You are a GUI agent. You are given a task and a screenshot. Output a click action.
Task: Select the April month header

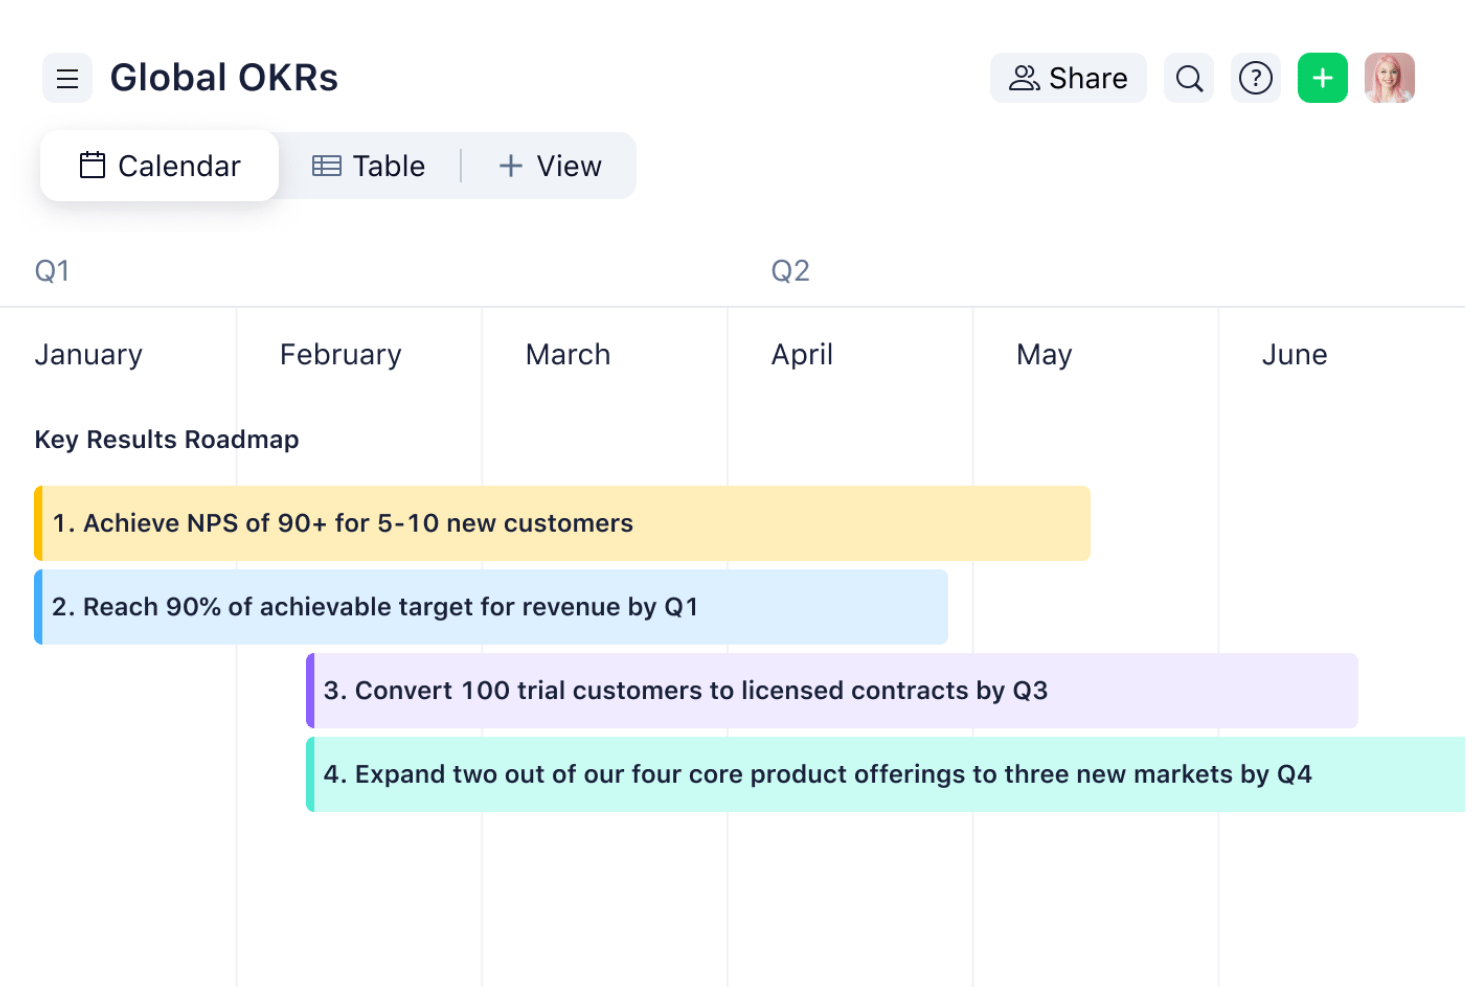[x=802, y=355]
